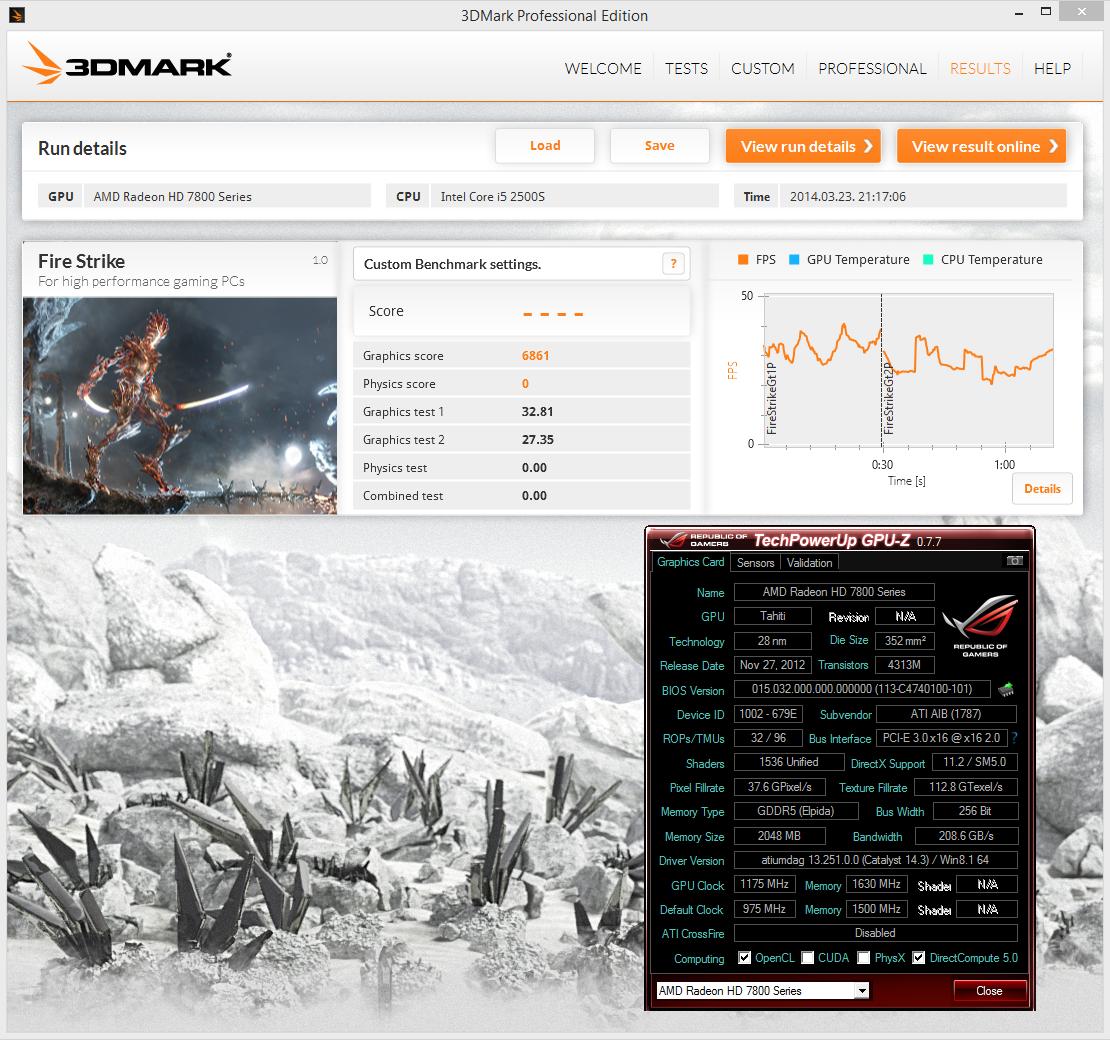Click the Graphics test 2 value 27.35
The width and height of the screenshot is (1110, 1040).
pyautogui.click(x=537, y=440)
